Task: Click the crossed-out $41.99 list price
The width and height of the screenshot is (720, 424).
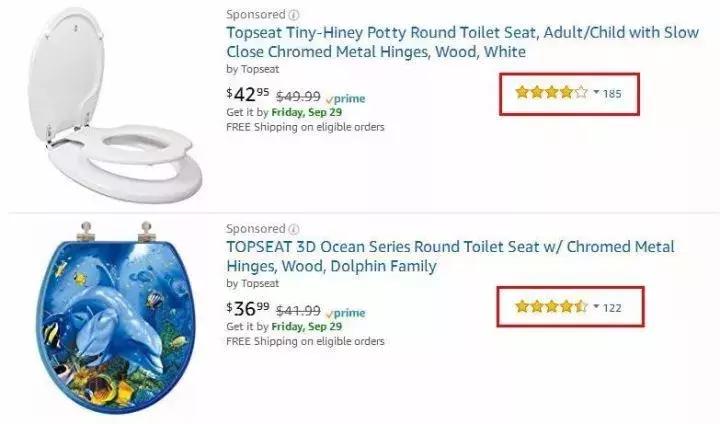Action: 298,311
